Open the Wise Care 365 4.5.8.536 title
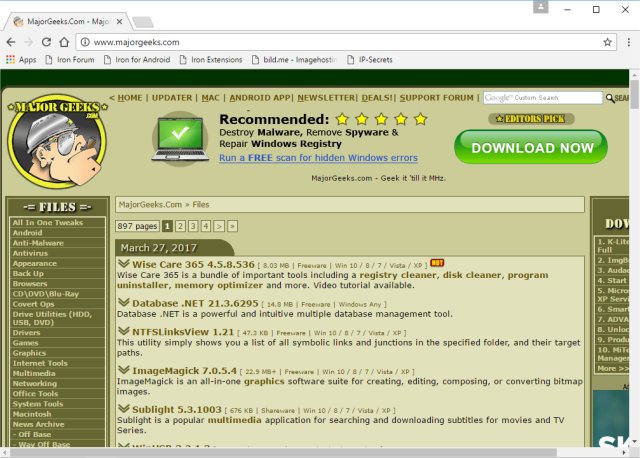This screenshot has height=458, width=640. click(x=193, y=264)
